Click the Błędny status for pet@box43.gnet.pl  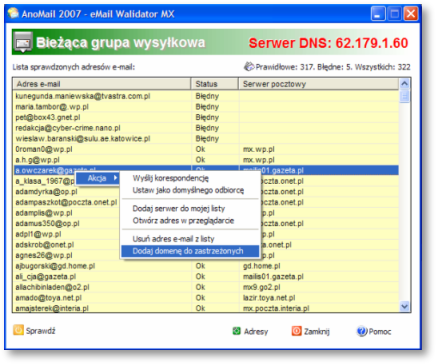(207, 117)
